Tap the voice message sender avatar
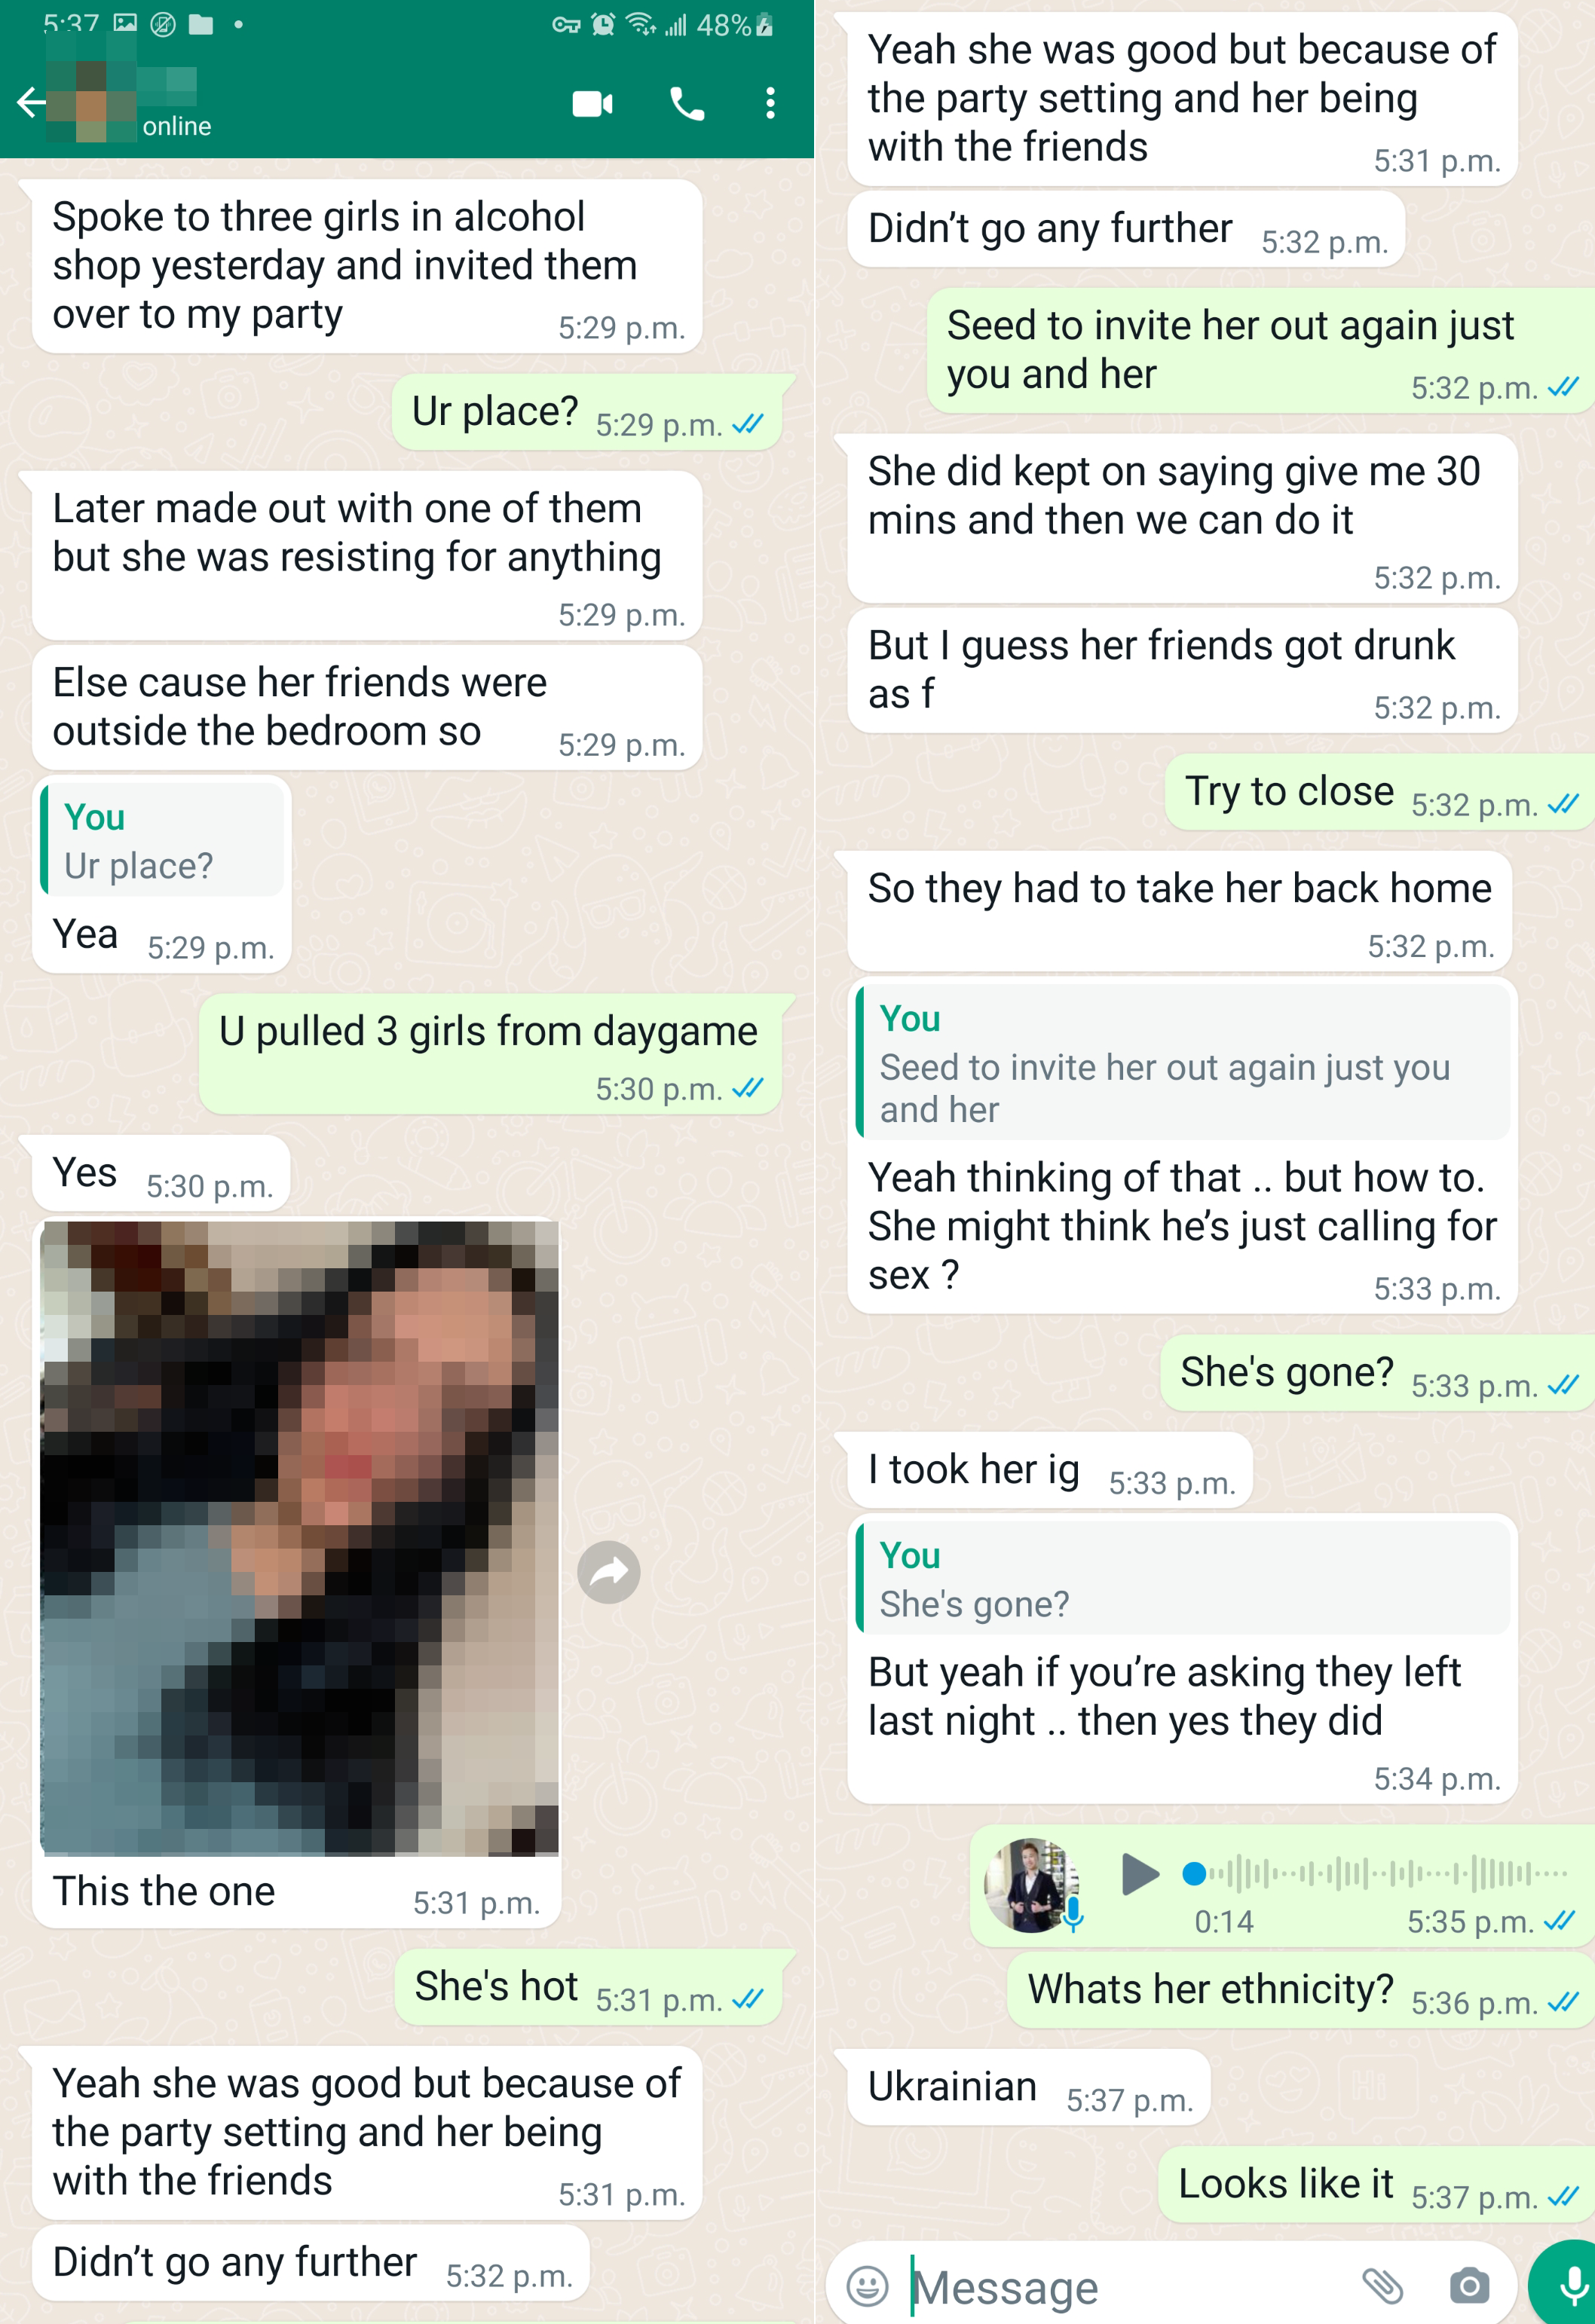 [1031, 1884]
